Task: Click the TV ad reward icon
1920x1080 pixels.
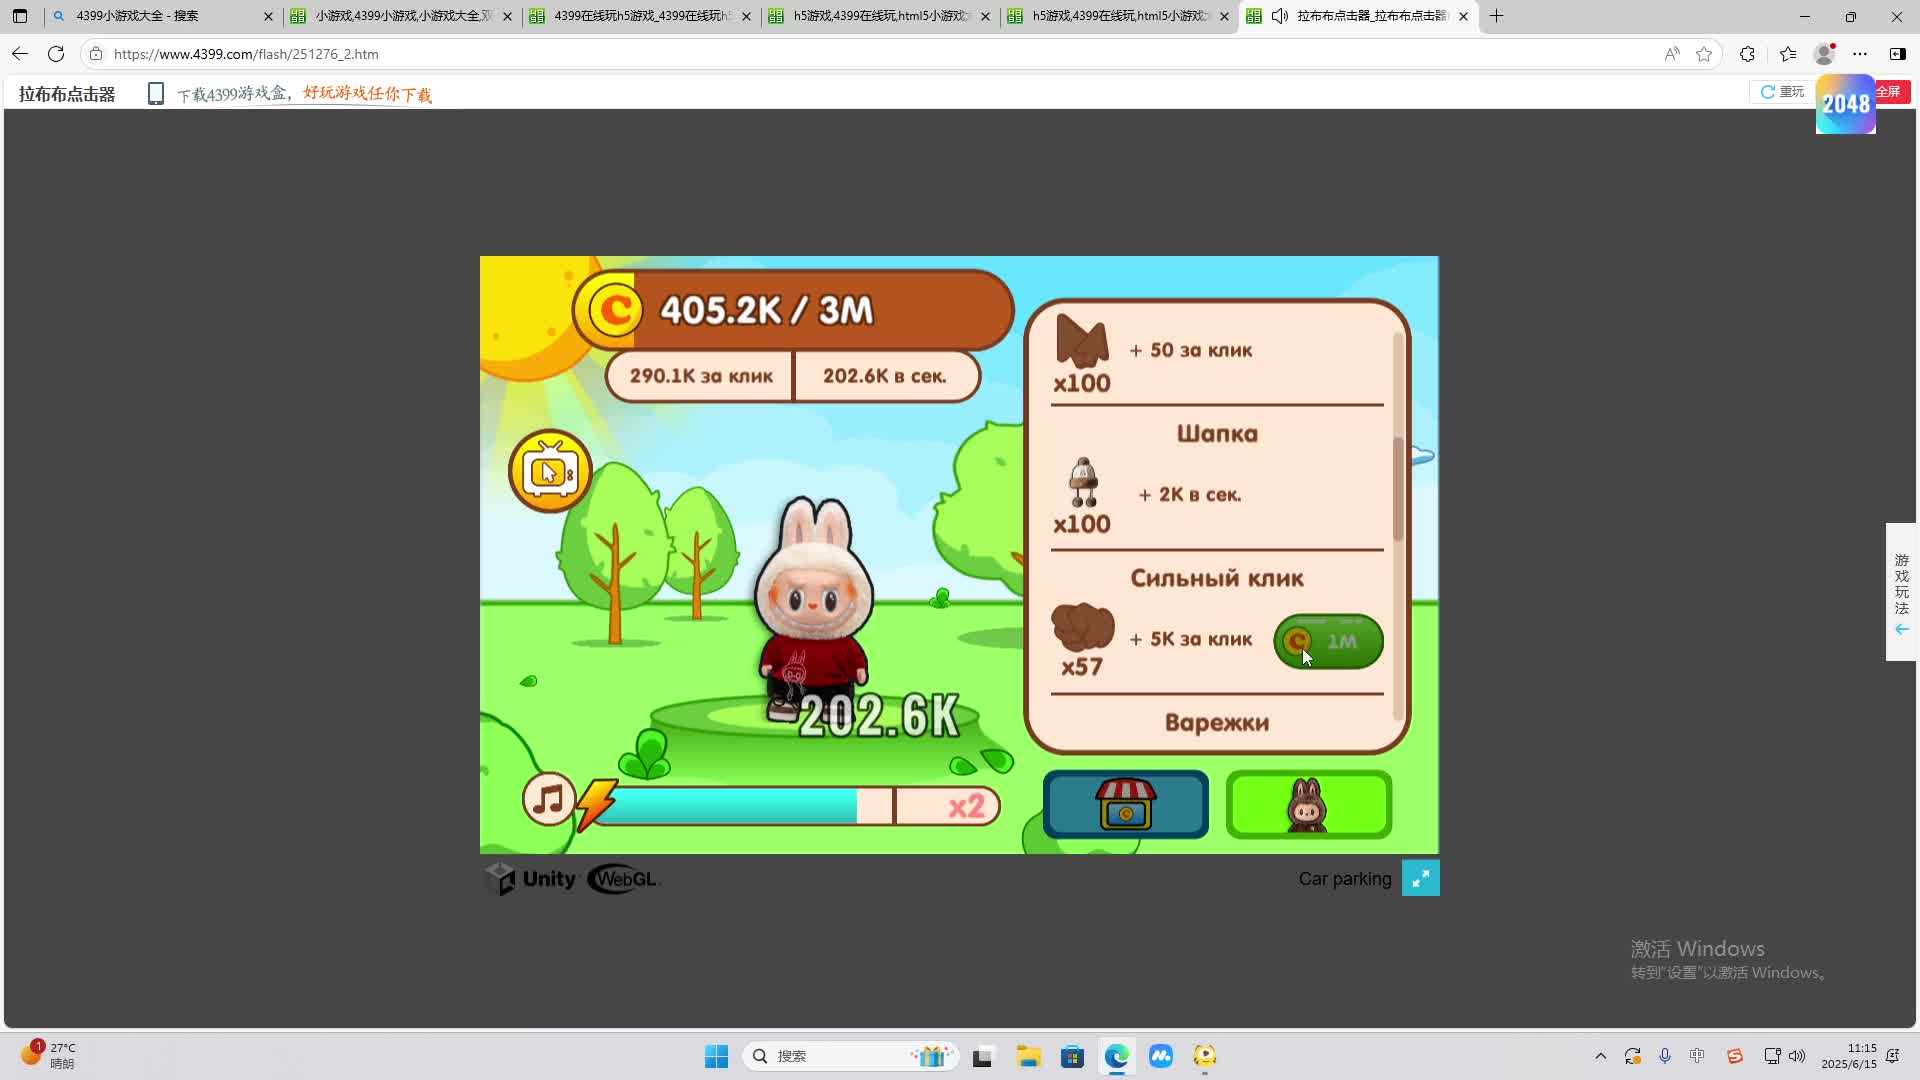Action: click(x=550, y=471)
